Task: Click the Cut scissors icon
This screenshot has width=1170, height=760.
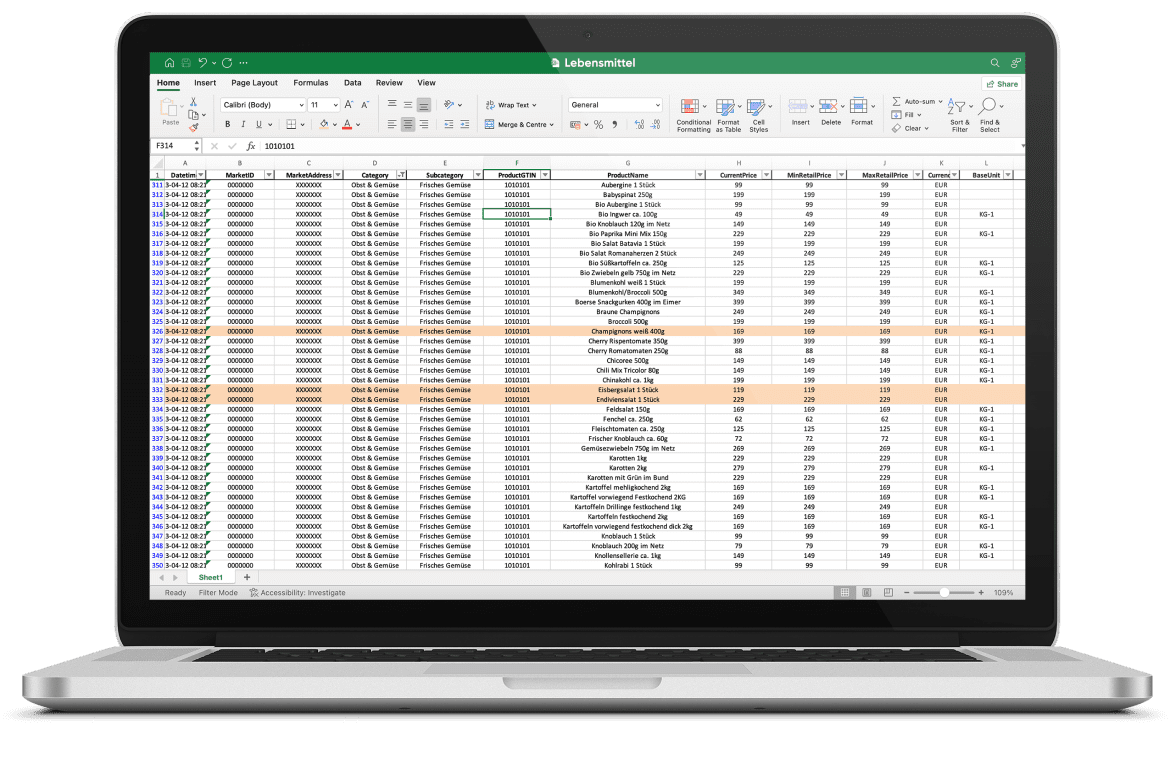Action: (x=194, y=102)
